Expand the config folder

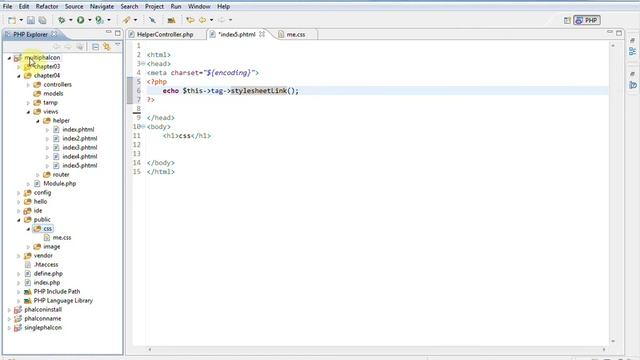19,193
